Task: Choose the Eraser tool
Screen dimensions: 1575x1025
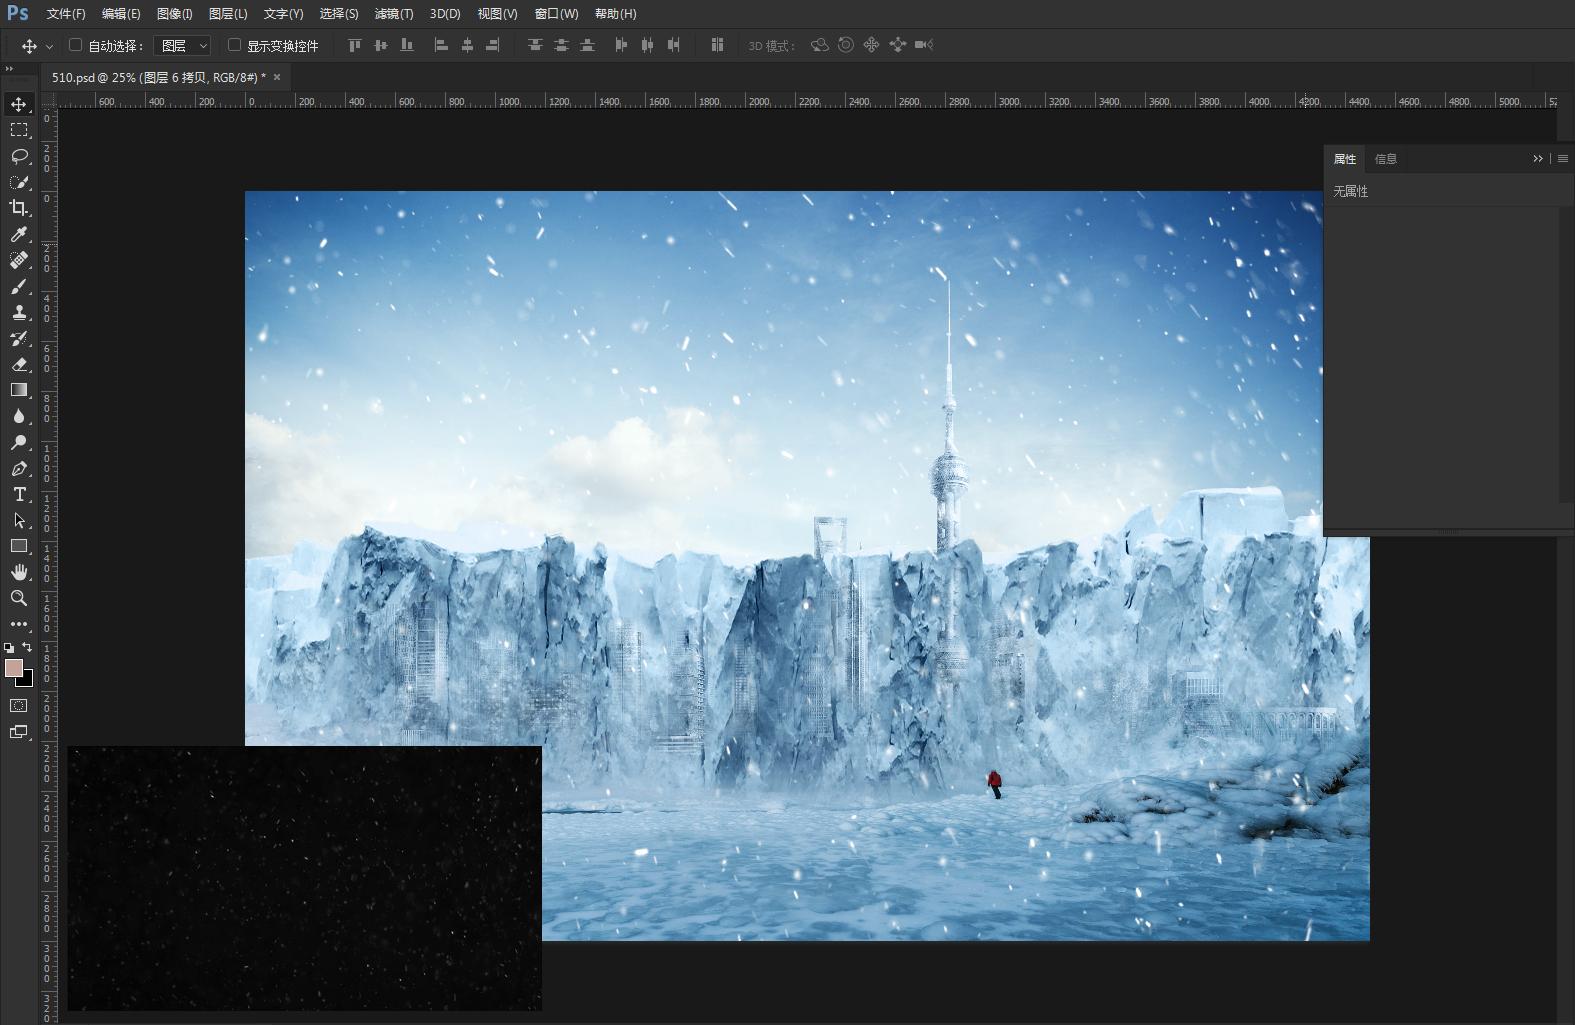Action: (x=19, y=364)
